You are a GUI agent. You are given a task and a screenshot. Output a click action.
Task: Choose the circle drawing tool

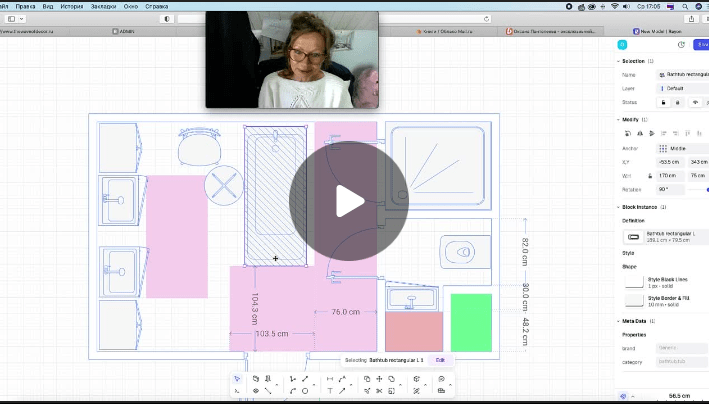(x=305, y=391)
